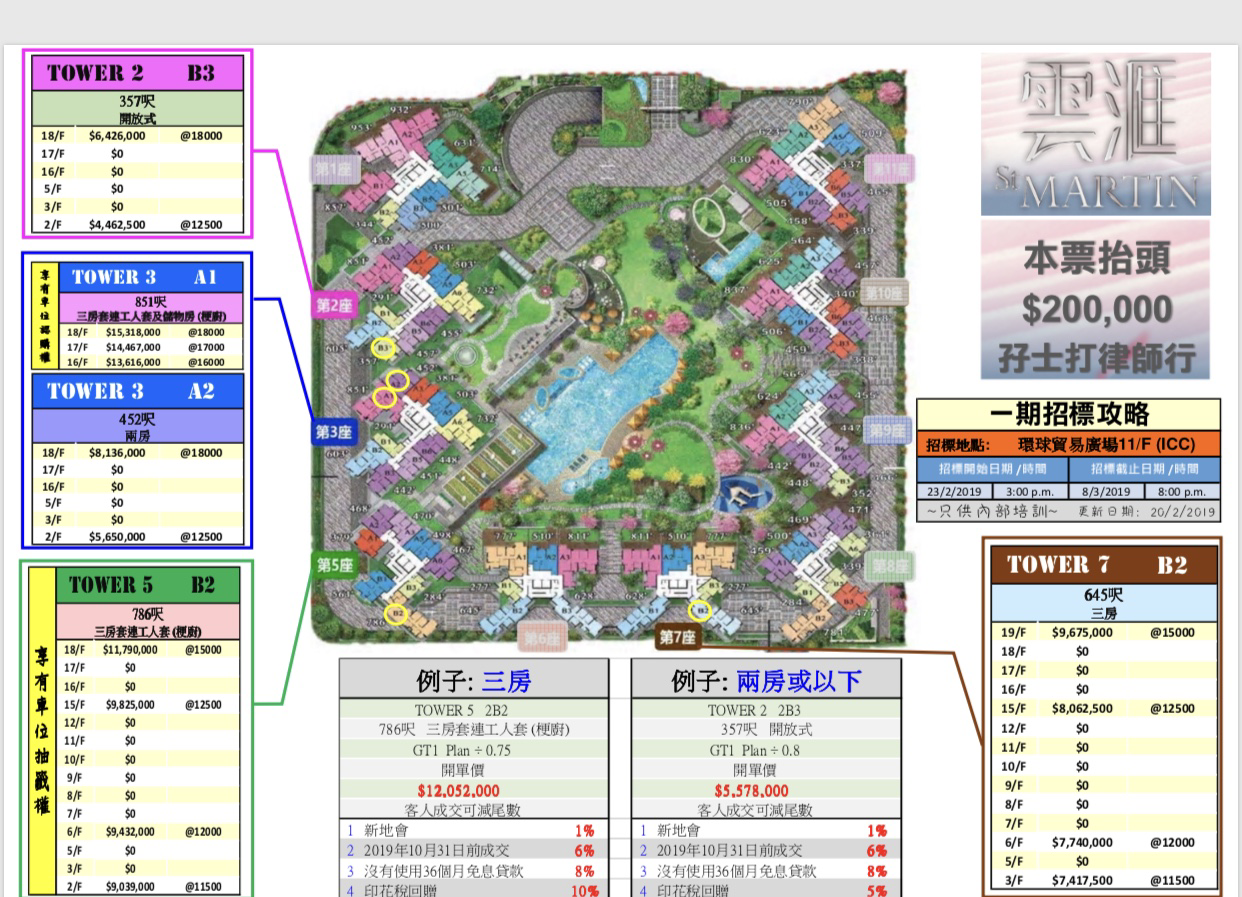The width and height of the screenshot is (1242, 897).
Task: Click the 第1座 tower label on the map
Action: pyautogui.click(x=333, y=171)
